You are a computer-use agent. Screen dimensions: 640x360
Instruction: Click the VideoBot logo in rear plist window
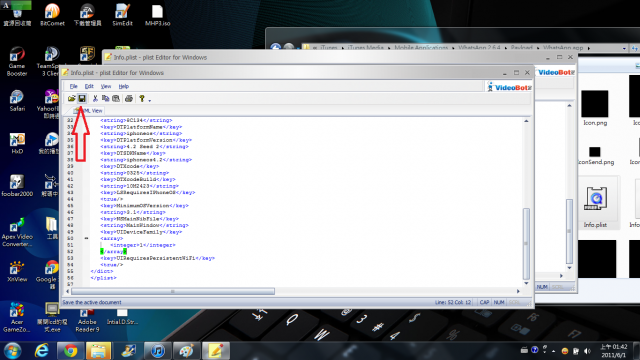(x=556, y=72)
